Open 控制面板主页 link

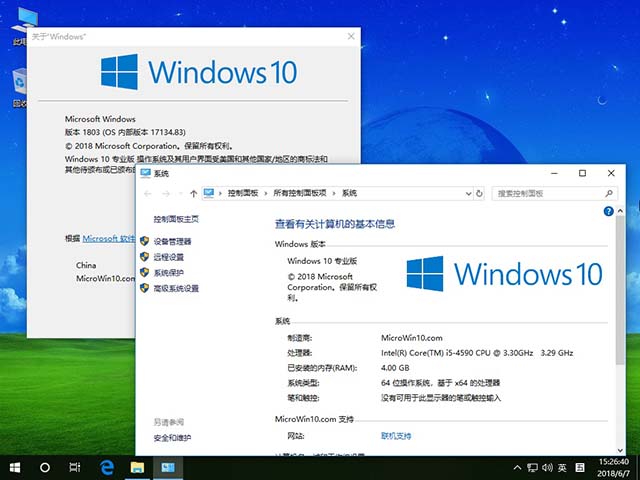point(176,219)
